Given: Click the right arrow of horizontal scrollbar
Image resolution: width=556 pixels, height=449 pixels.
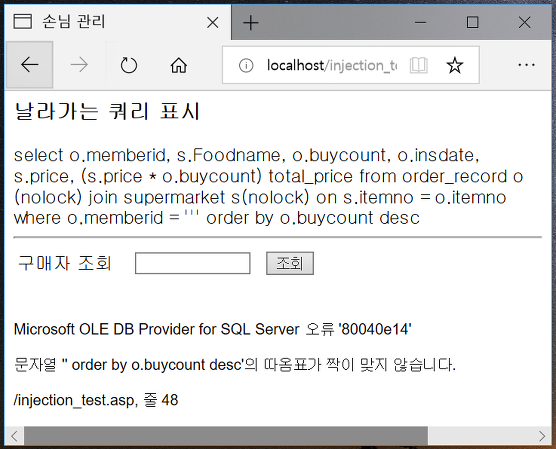Looking at the screenshot, I should [541, 436].
